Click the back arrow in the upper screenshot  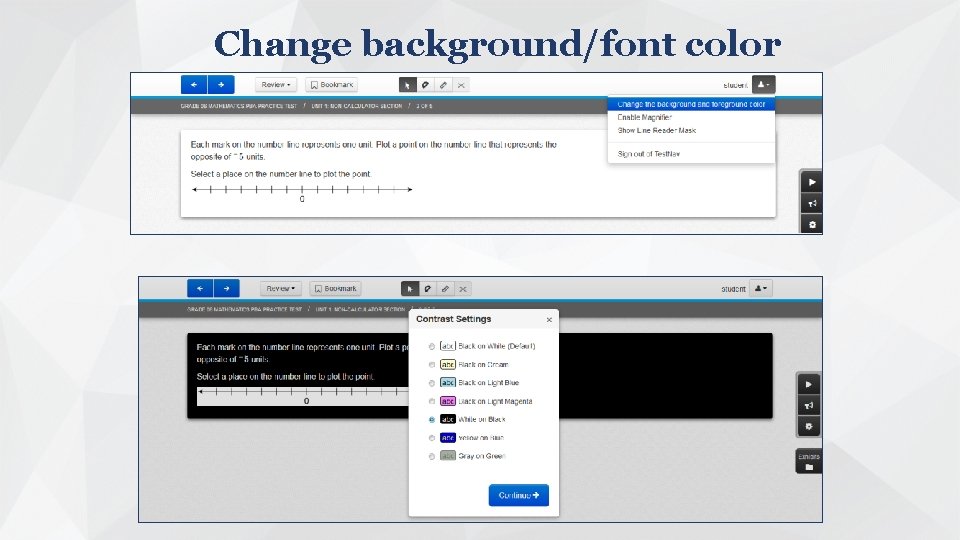point(194,84)
